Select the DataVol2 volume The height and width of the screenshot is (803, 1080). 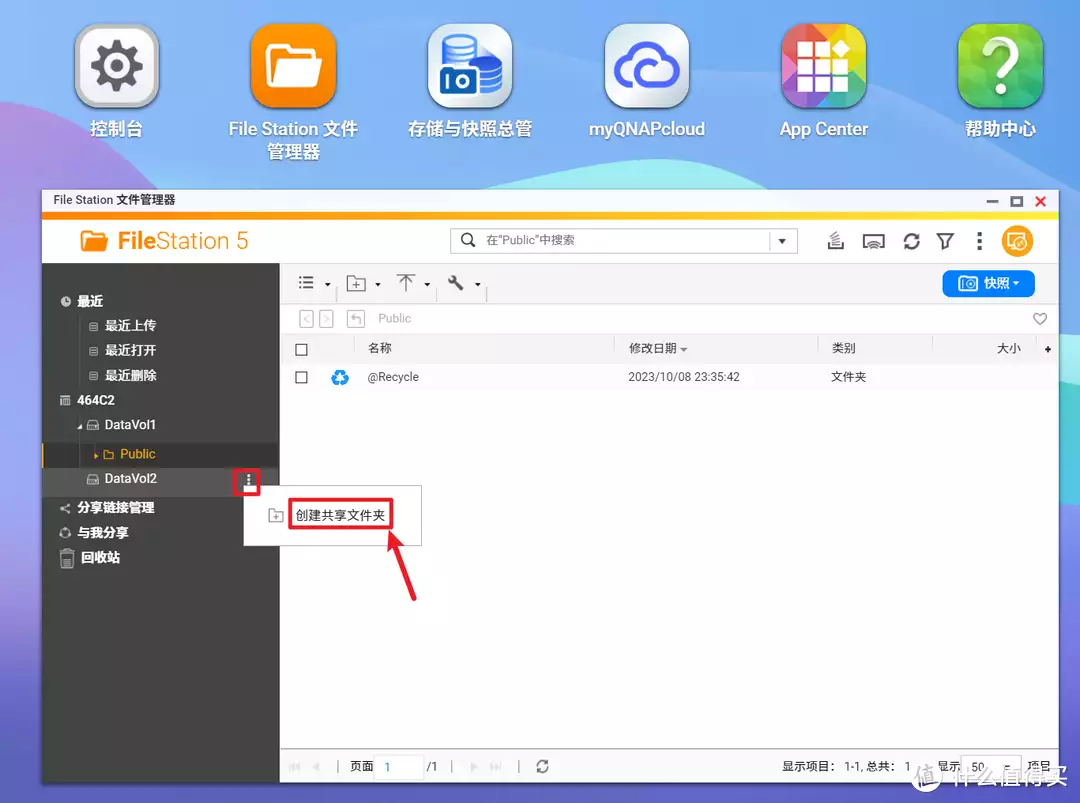(x=130, y=479)
